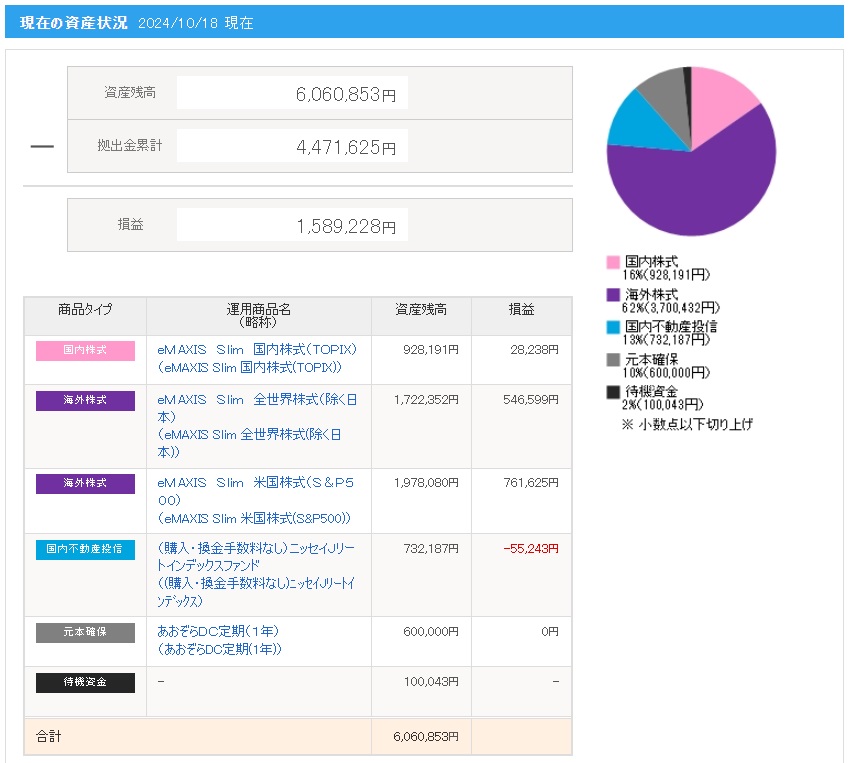Click the purple 海外株式 legend swatch
Image resolution: width=850 pixels, height=763 pixels.
pos(613,295)
